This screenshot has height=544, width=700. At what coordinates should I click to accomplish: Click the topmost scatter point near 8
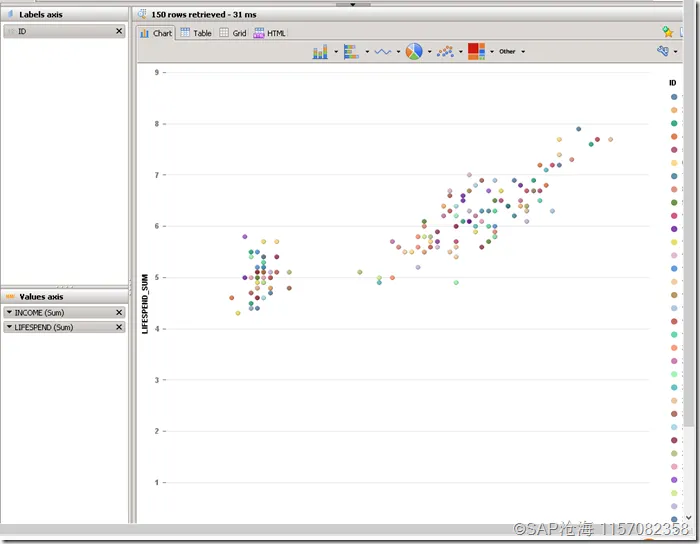click(x=579, y=129)
